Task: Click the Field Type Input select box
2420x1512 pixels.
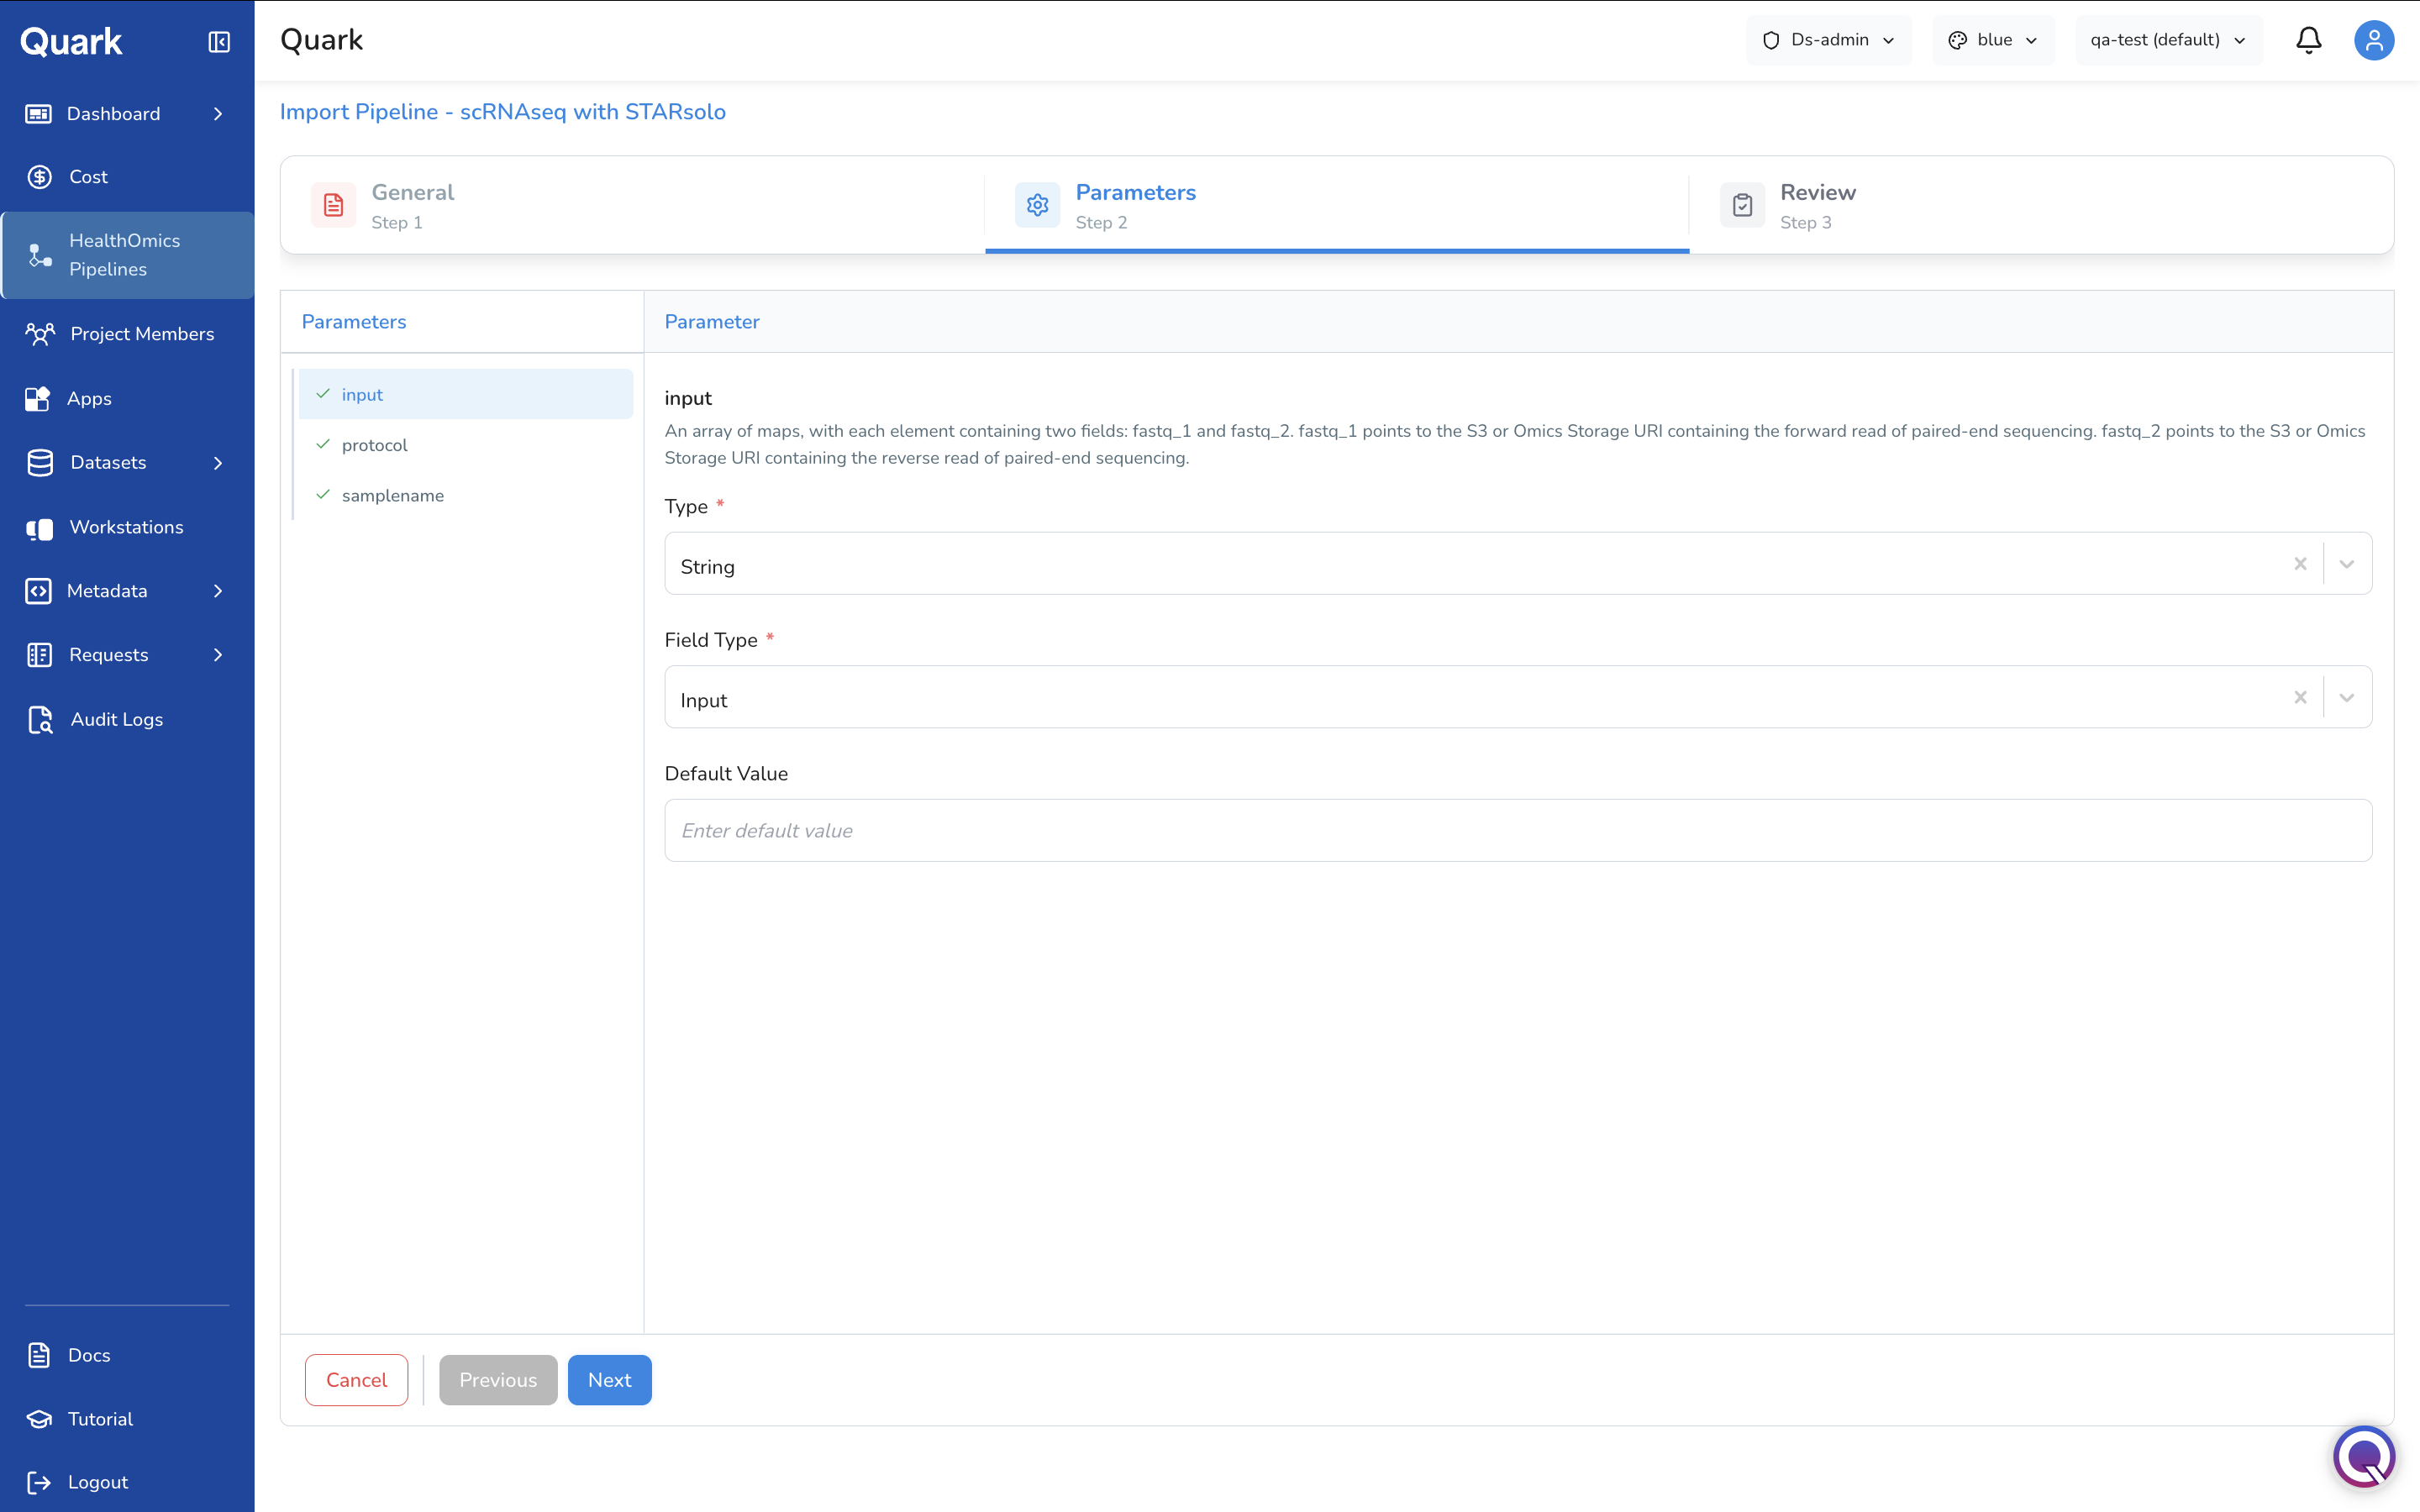Action: point(1518,697)
